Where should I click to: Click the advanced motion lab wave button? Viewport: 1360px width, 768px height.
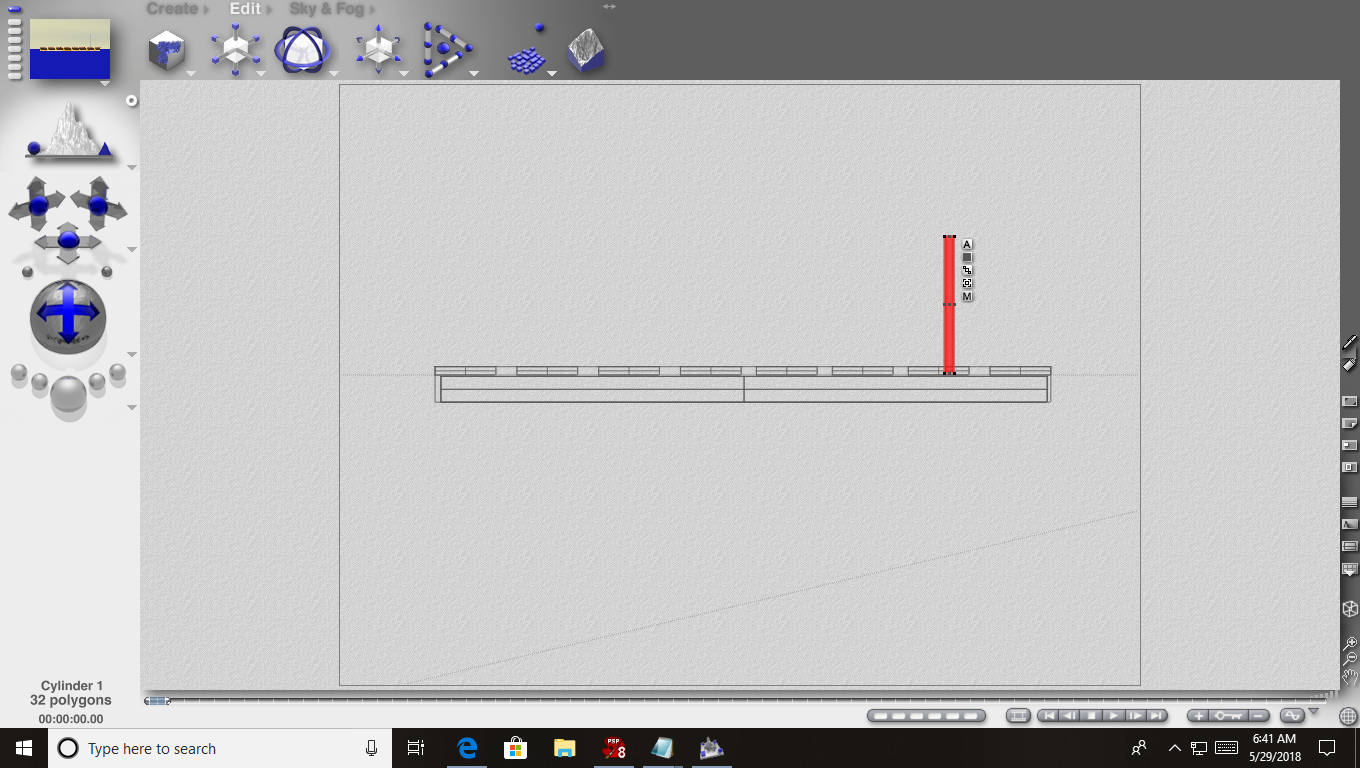coord(1292,716)
